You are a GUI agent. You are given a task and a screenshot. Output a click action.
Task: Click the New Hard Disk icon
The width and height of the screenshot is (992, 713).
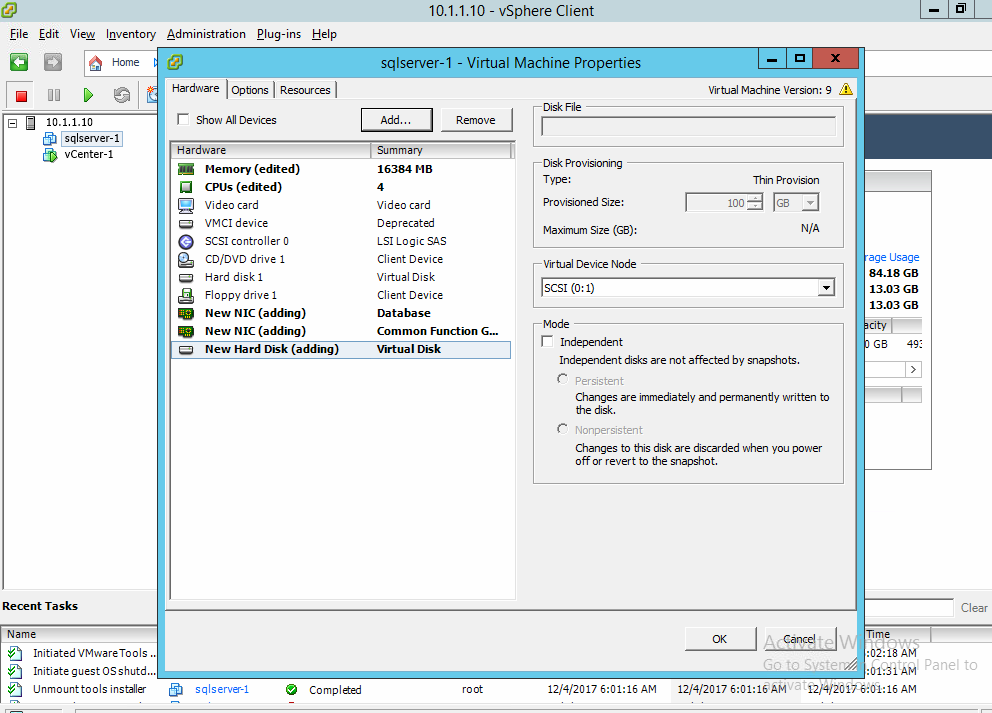(x=186, y=349)
